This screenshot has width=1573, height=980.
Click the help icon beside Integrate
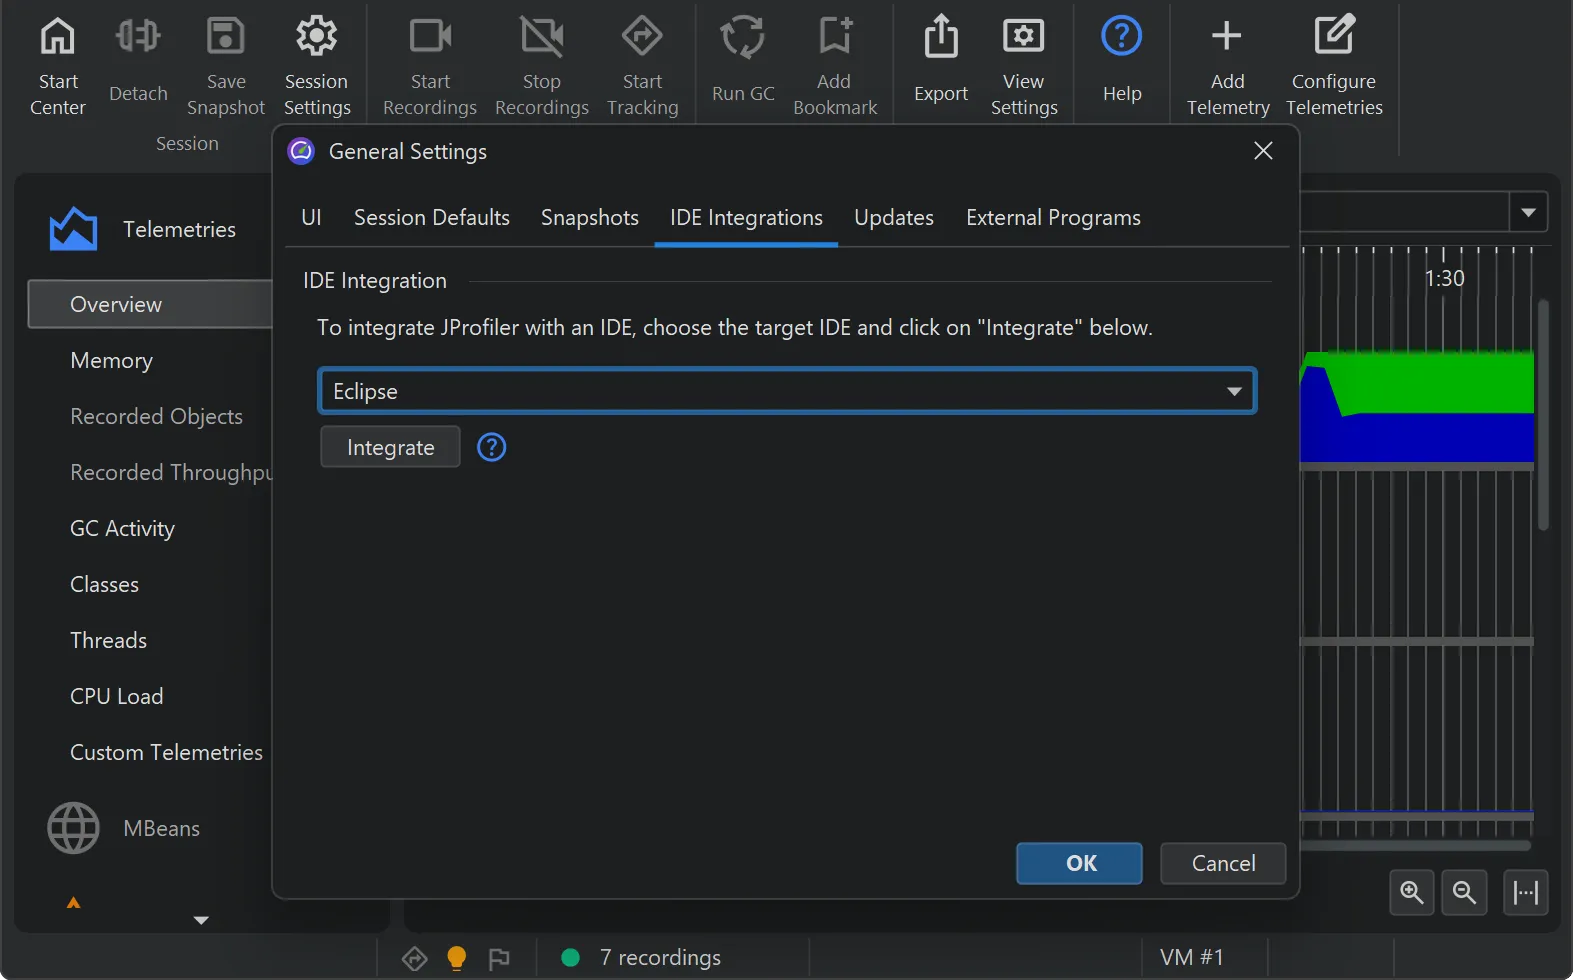pos(492,447)
